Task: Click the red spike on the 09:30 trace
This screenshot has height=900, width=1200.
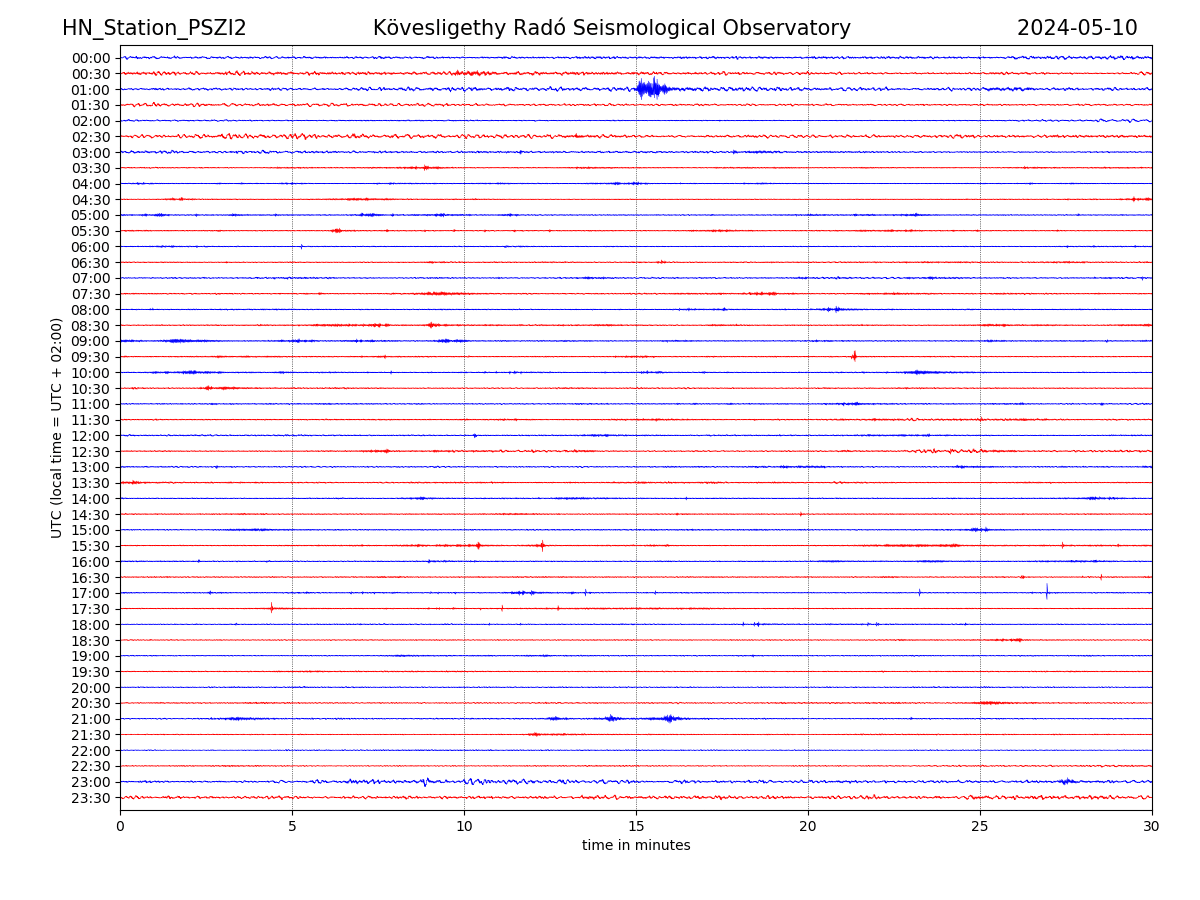Action: coord(854,356)
